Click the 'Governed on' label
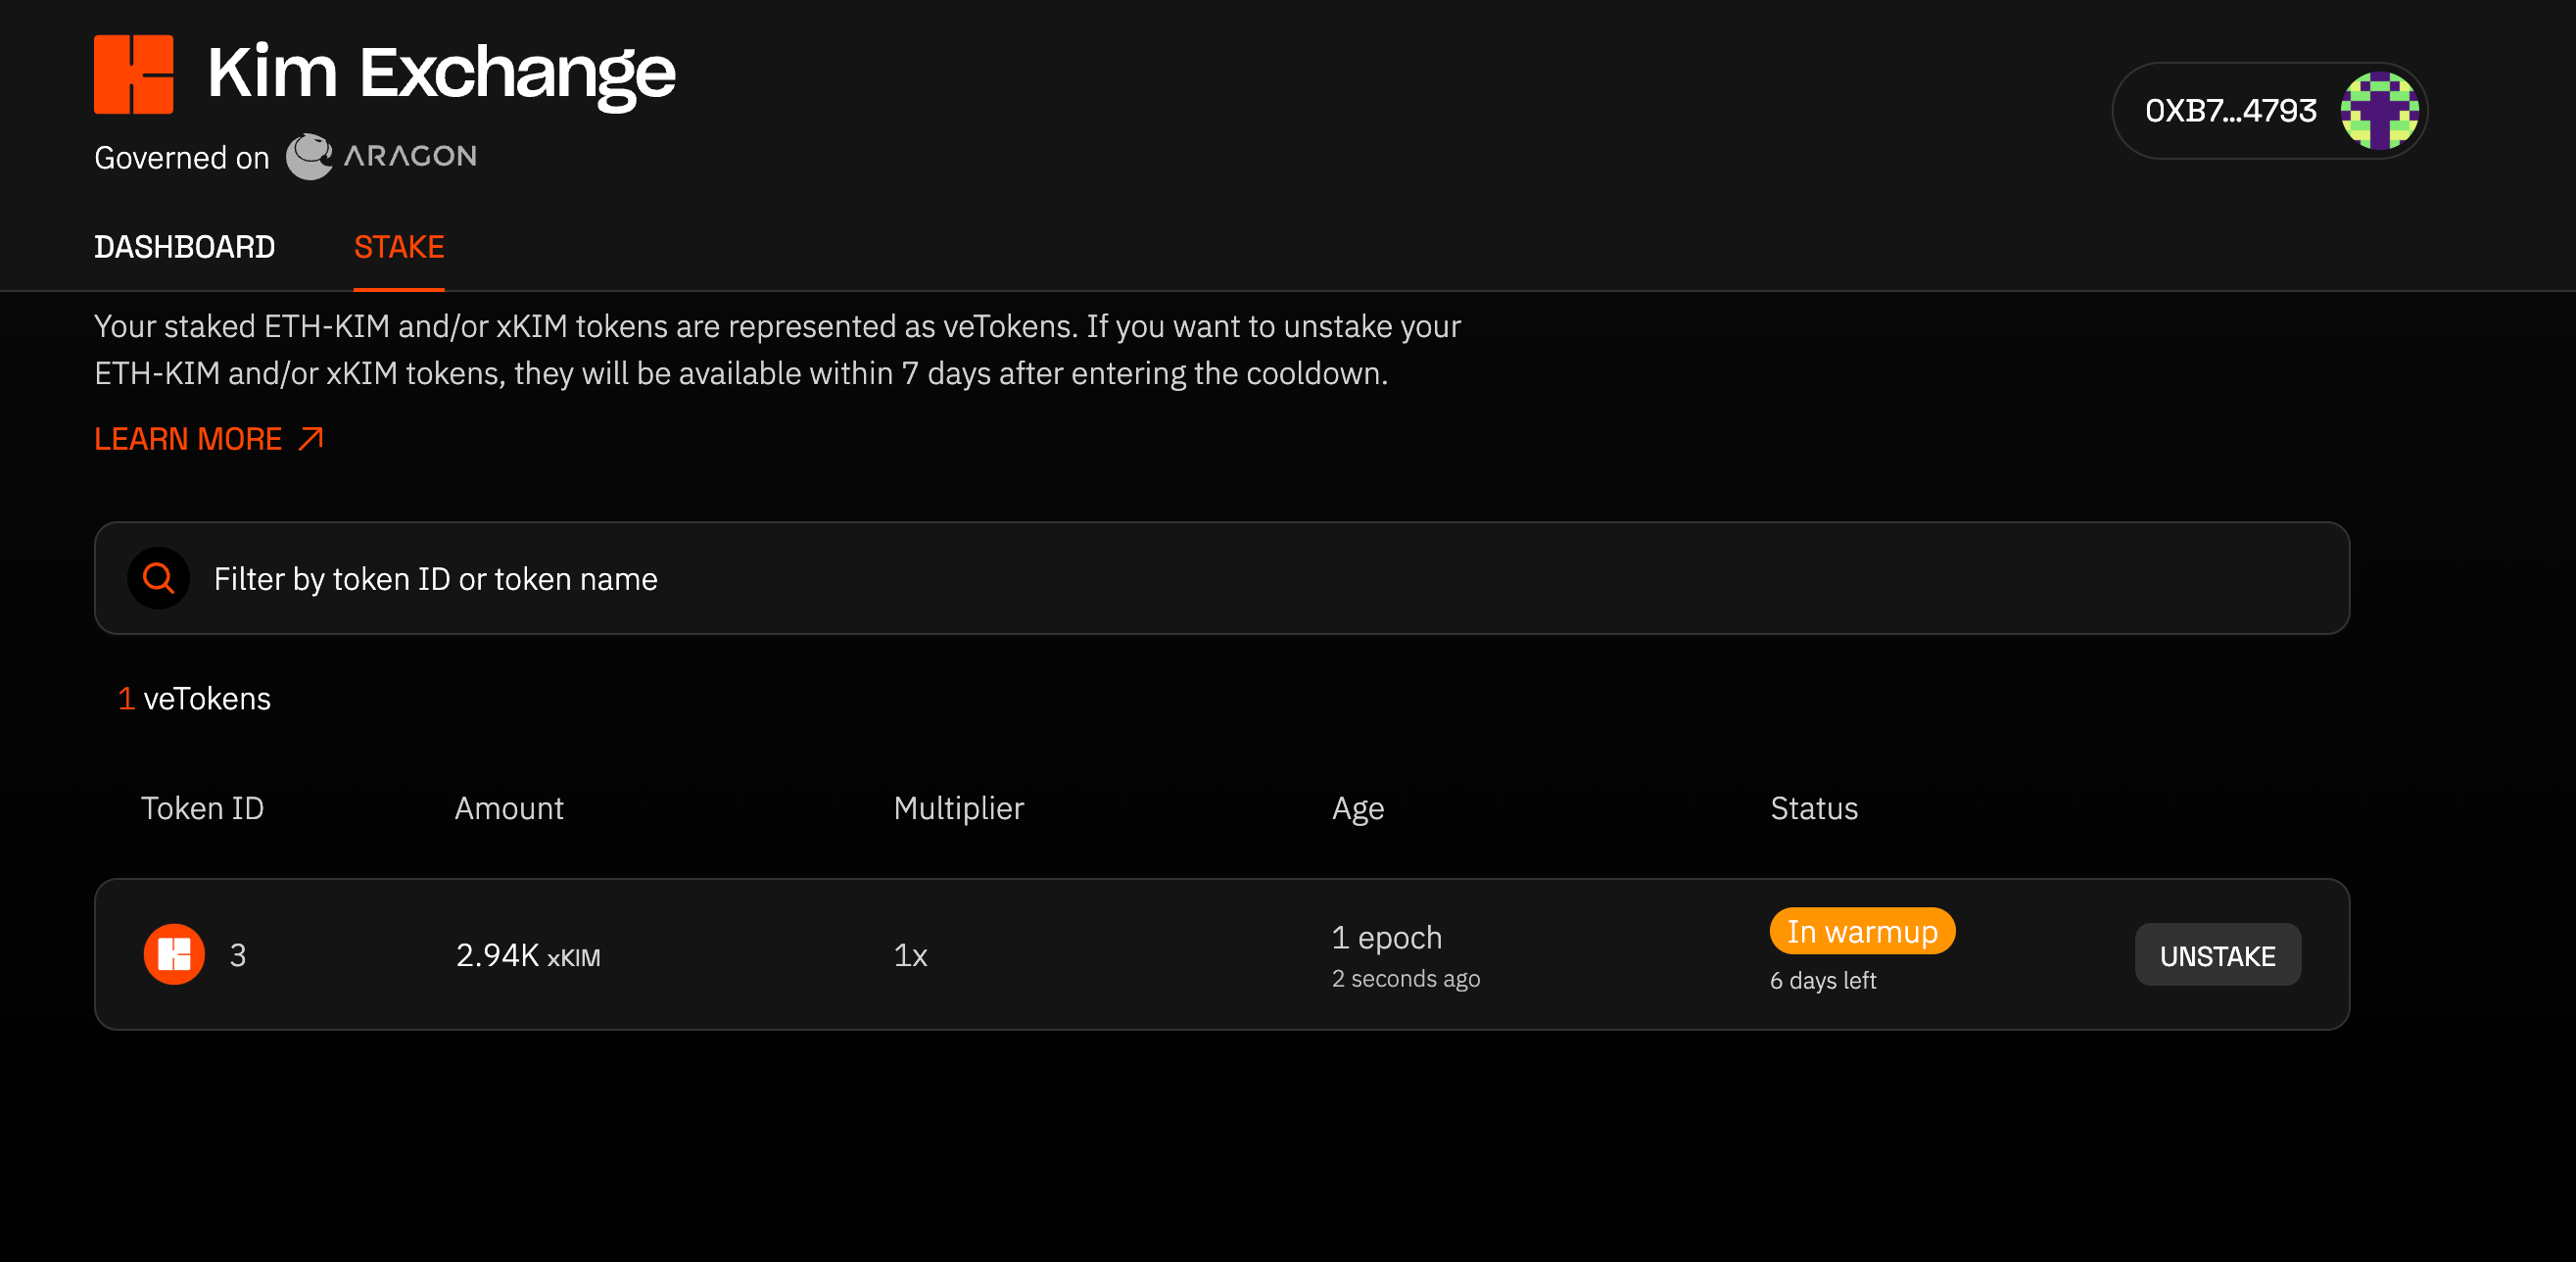The width and height of the screenshot is (2576, 1262). pyautogui.click(x=182, y=158)
